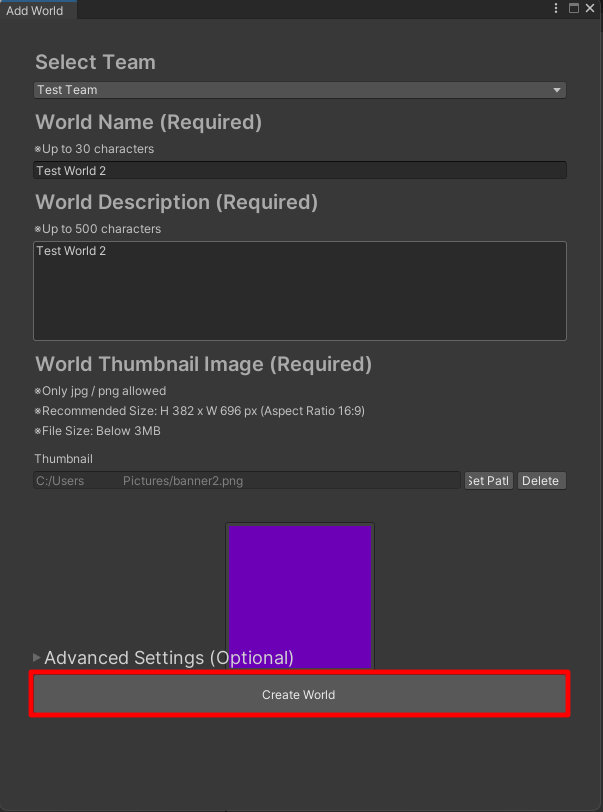Open the Select Team dropdown

300,90
